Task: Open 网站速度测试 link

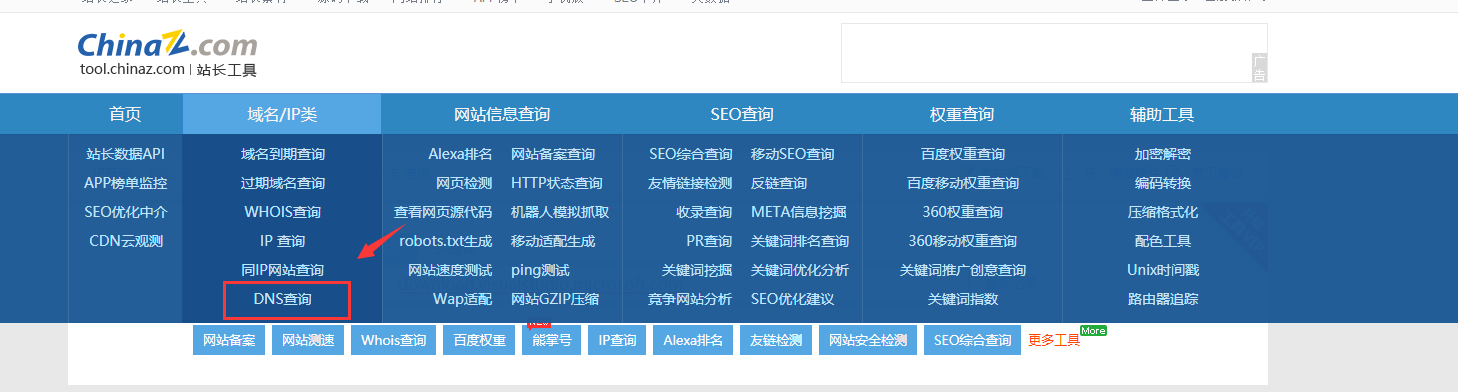Action: click(450, 270)
